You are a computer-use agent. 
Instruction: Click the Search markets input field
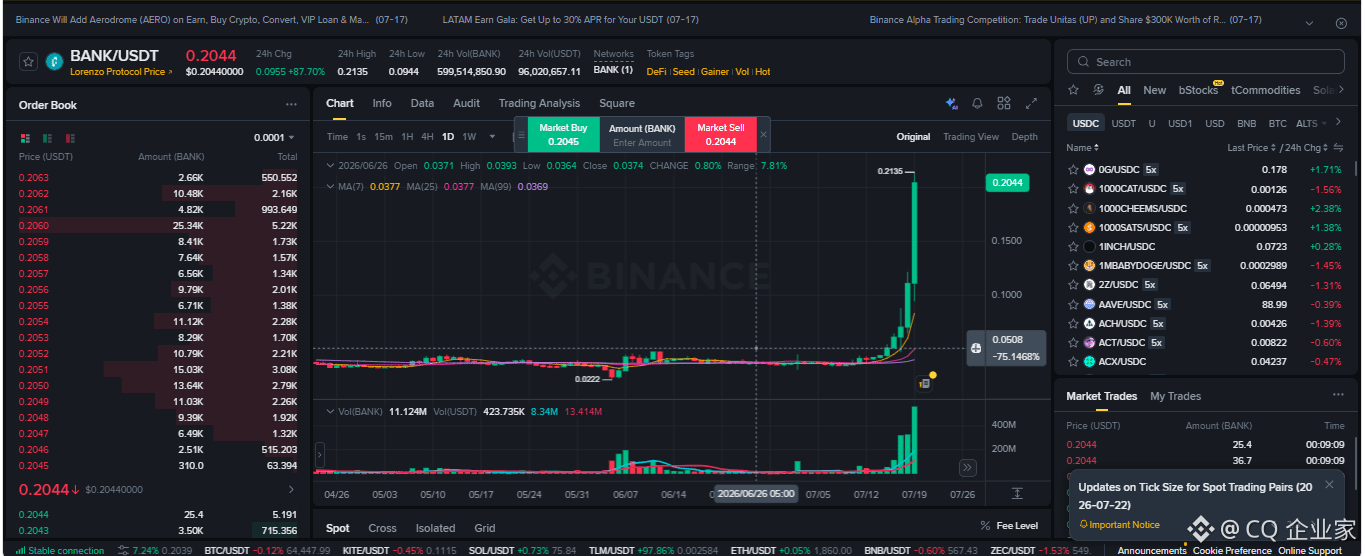point(1208,62)
